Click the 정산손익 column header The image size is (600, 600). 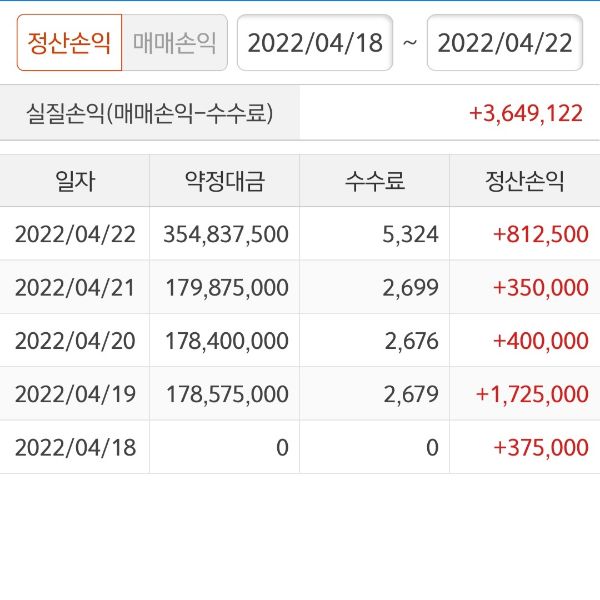pyautogui.click(x=525, y=181)
